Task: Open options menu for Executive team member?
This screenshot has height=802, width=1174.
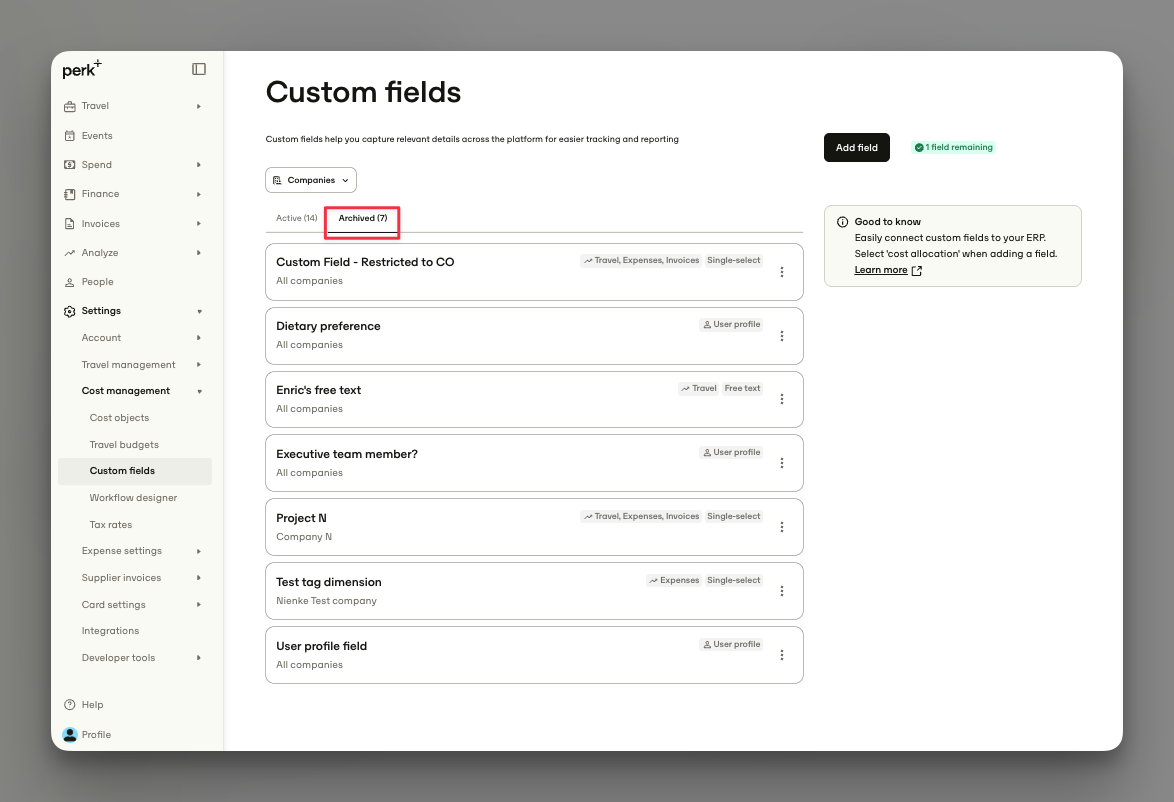Action: (782, 464)
